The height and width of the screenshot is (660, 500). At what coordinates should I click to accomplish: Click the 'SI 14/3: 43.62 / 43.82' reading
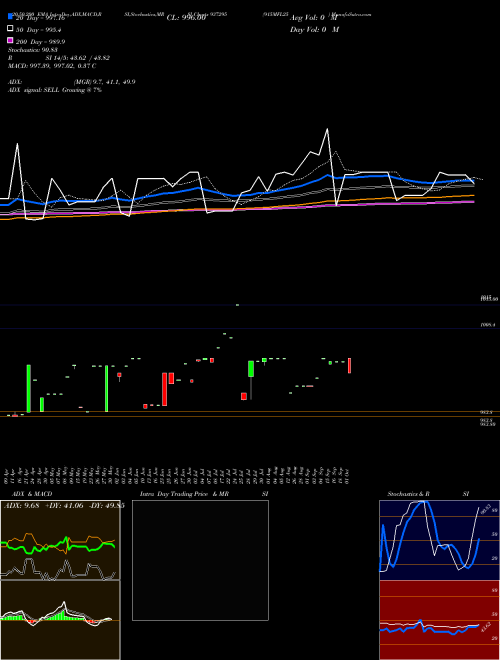[x=77, y=58]
